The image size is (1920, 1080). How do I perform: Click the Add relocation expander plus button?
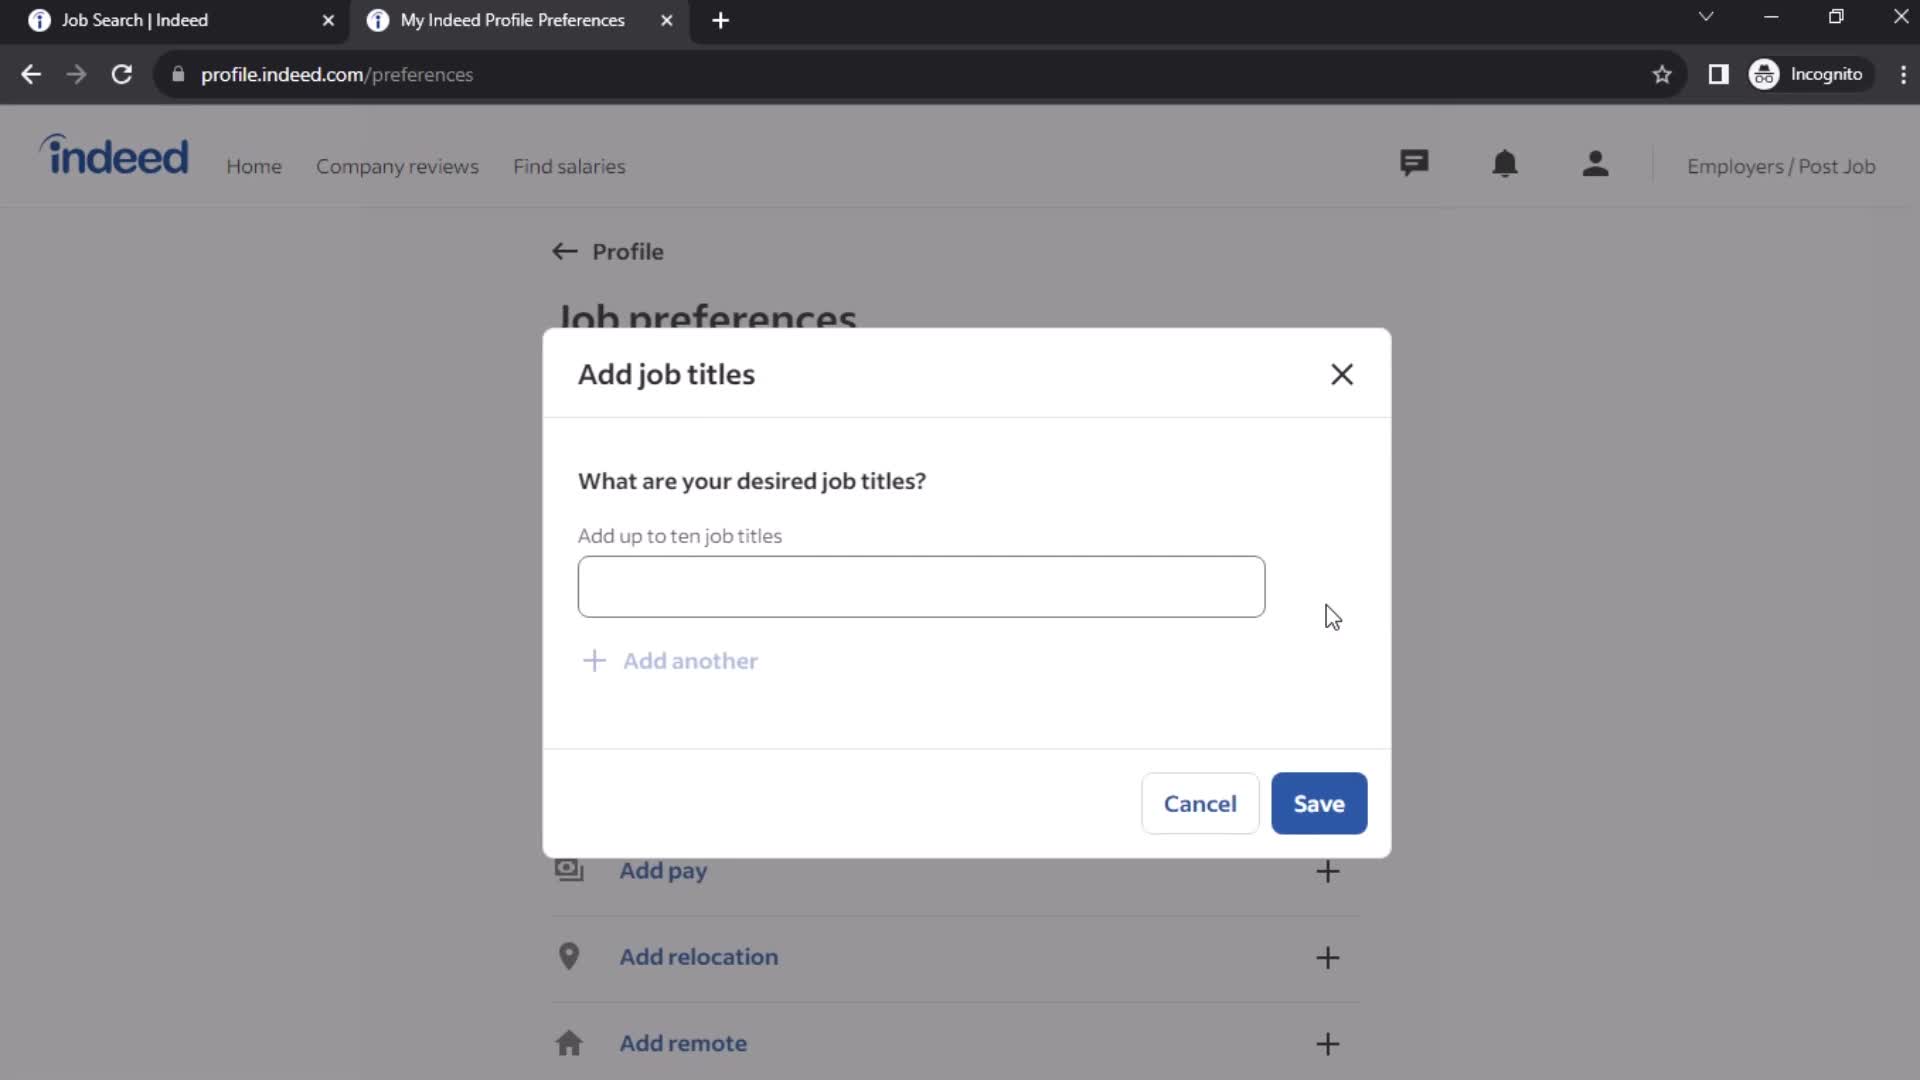1327,956
